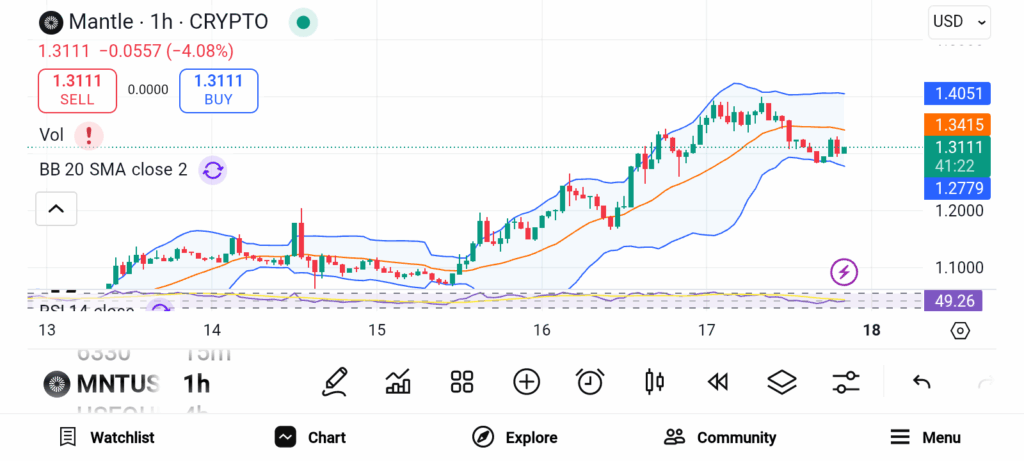The image size is (1024, 461).
Task: Click the plus circle add icon
Action: (x=526, y=382)
